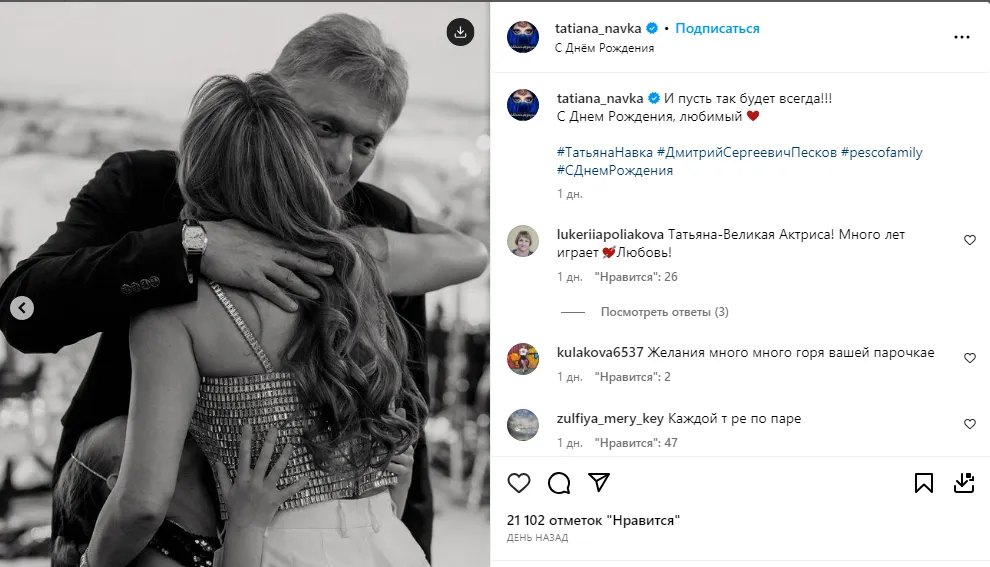This screenshot has width=990, height=567.
Task: Open the #ТатьянаНавка hashtag
Action: coord(603,153)
